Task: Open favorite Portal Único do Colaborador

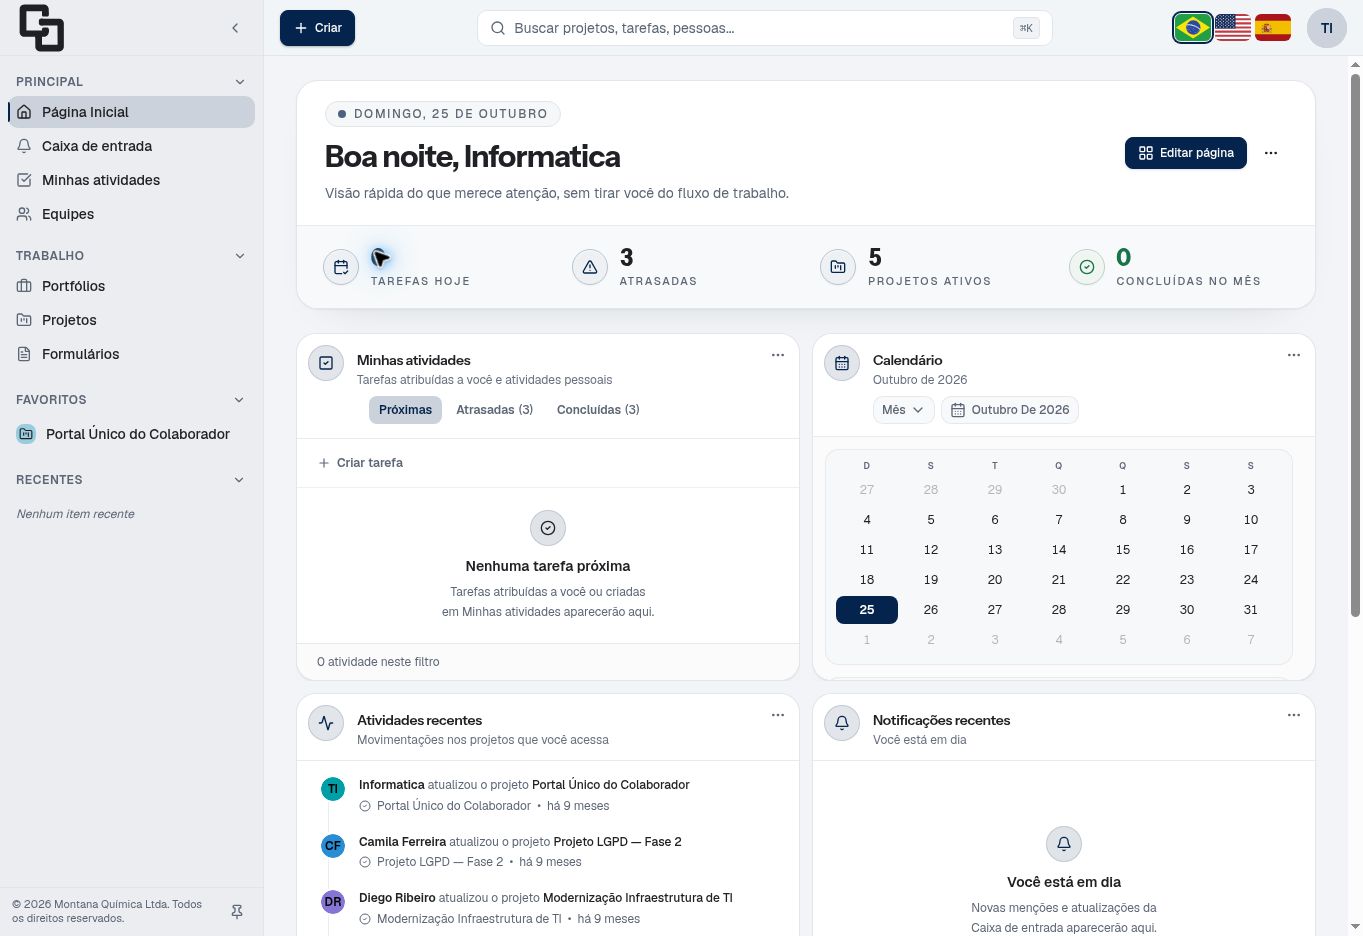Action: [131, 434]
